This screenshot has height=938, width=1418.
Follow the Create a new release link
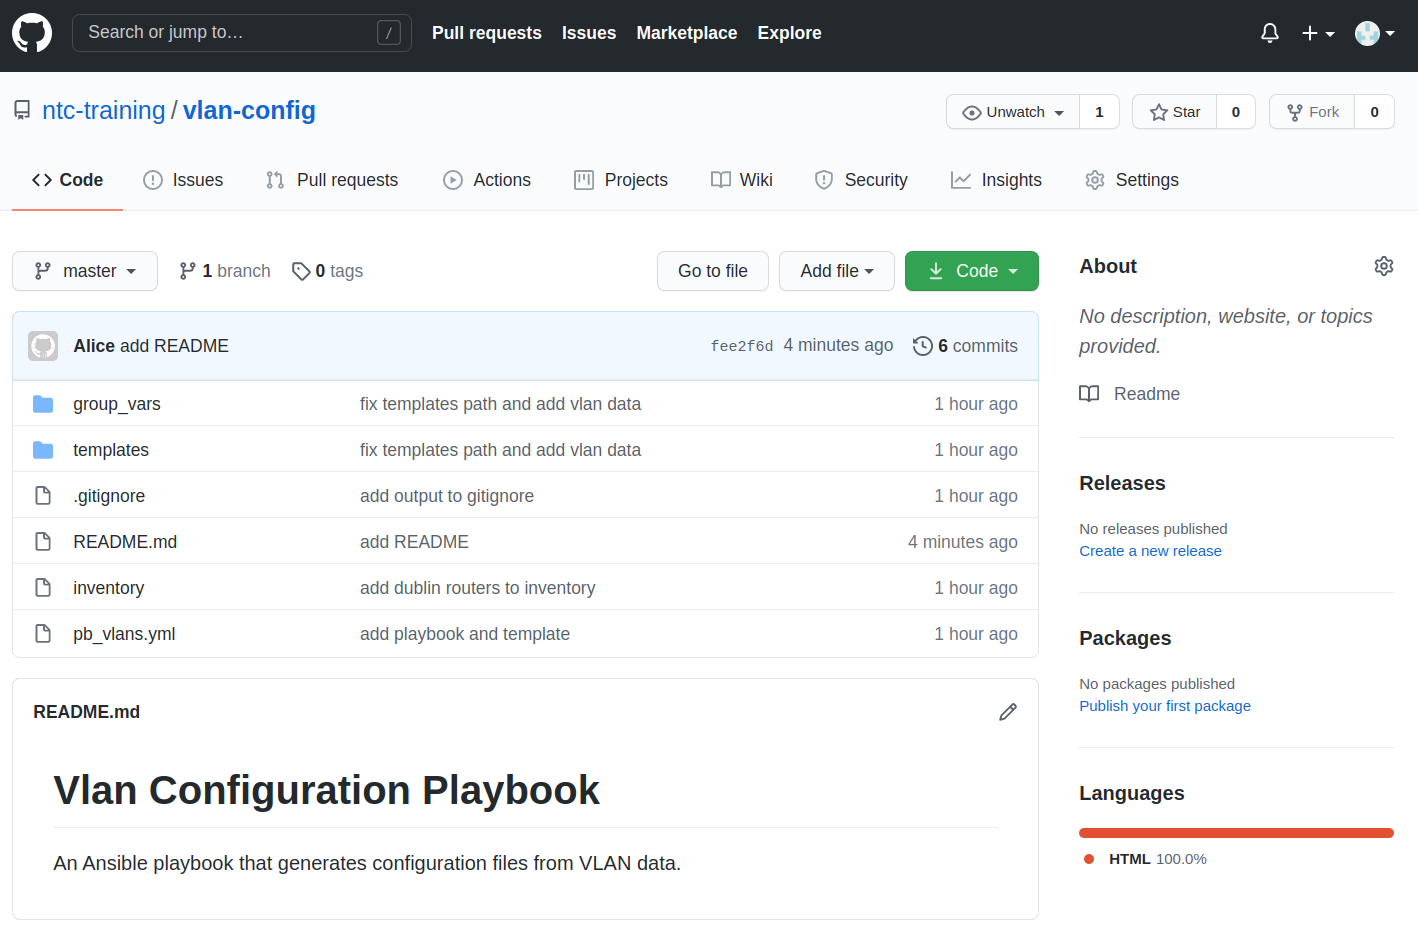click(1150, 551)
